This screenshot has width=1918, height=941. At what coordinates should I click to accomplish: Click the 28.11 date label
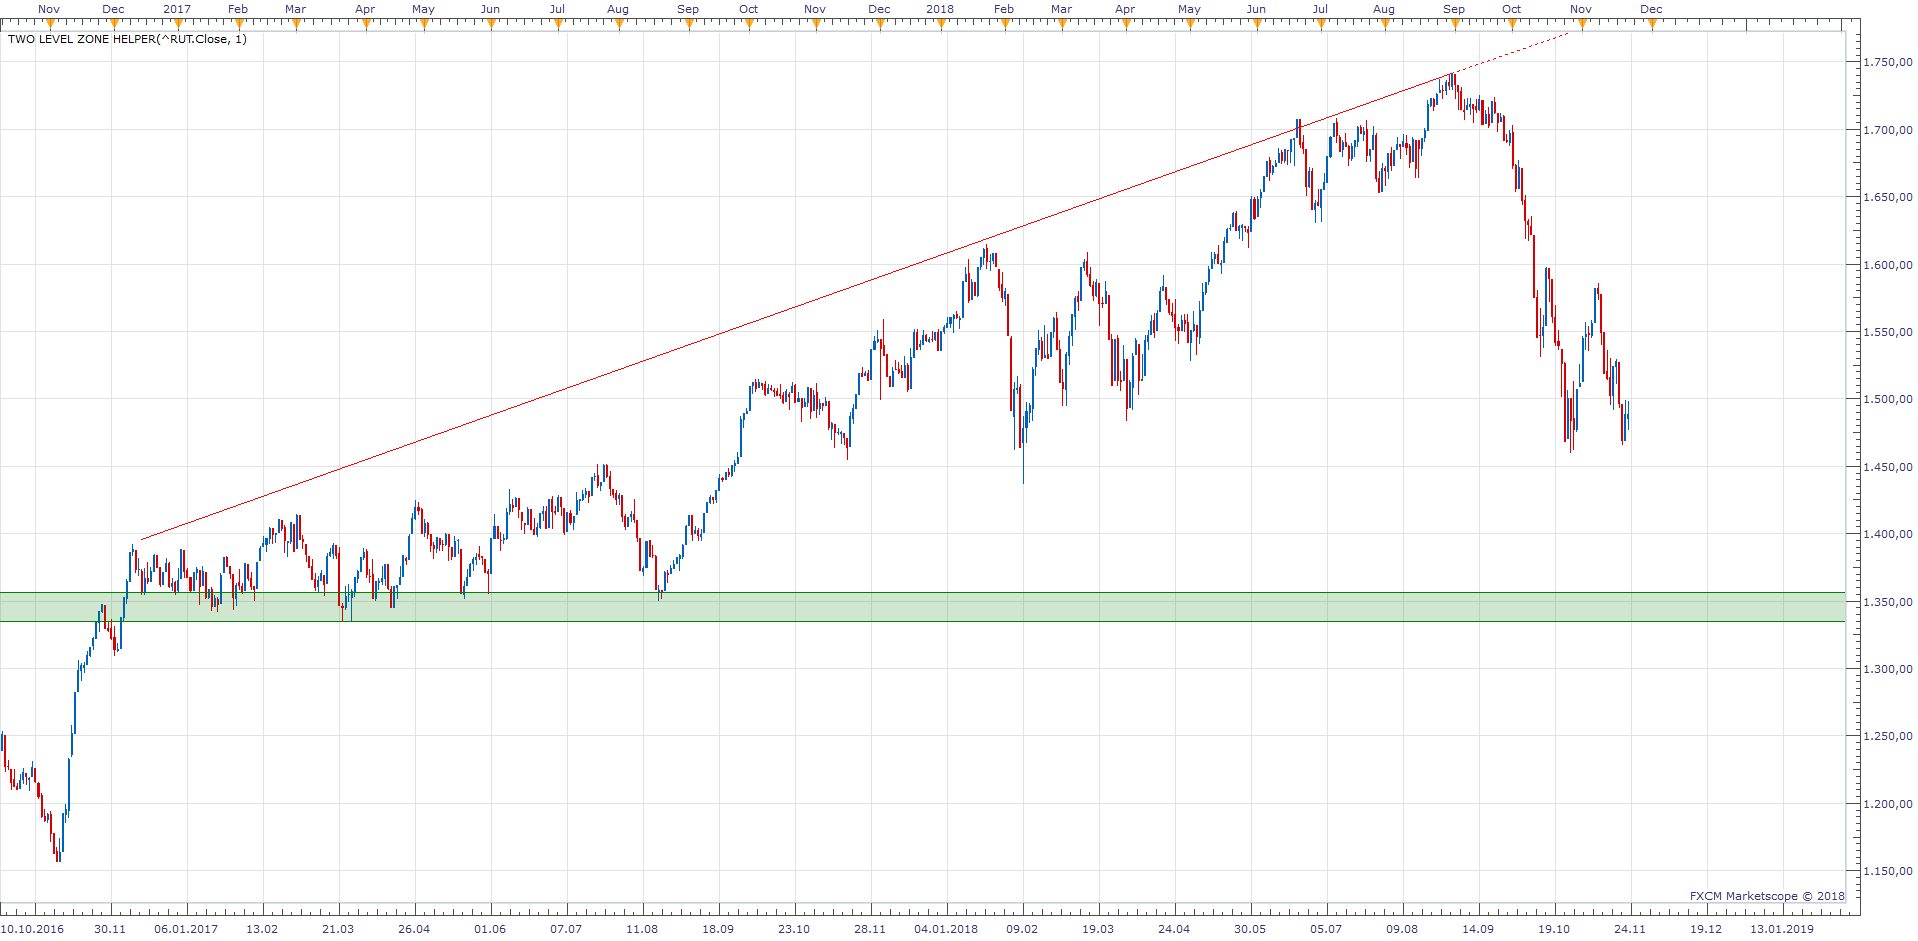[x=870, y=929]
